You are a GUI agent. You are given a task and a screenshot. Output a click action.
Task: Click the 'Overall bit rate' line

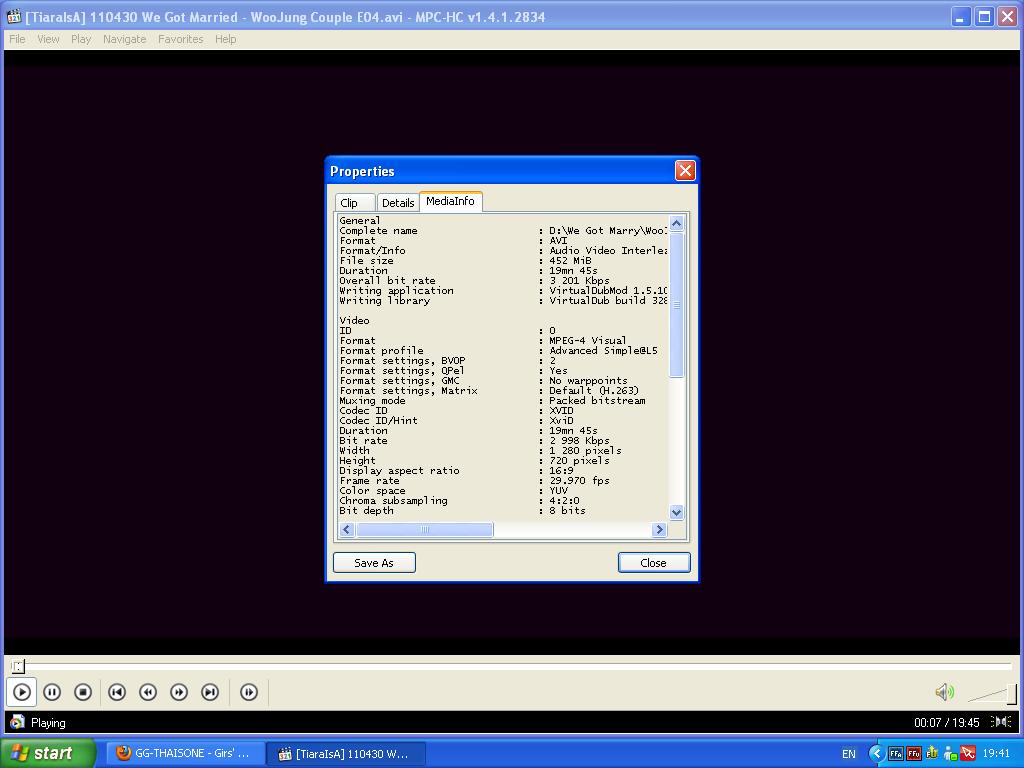(475, 281)
